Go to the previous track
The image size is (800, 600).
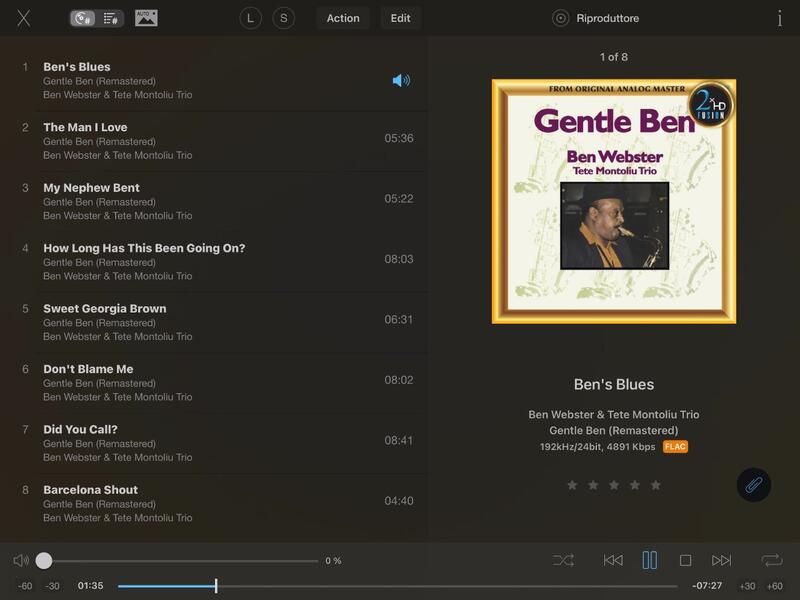click(x=613, y=561)
